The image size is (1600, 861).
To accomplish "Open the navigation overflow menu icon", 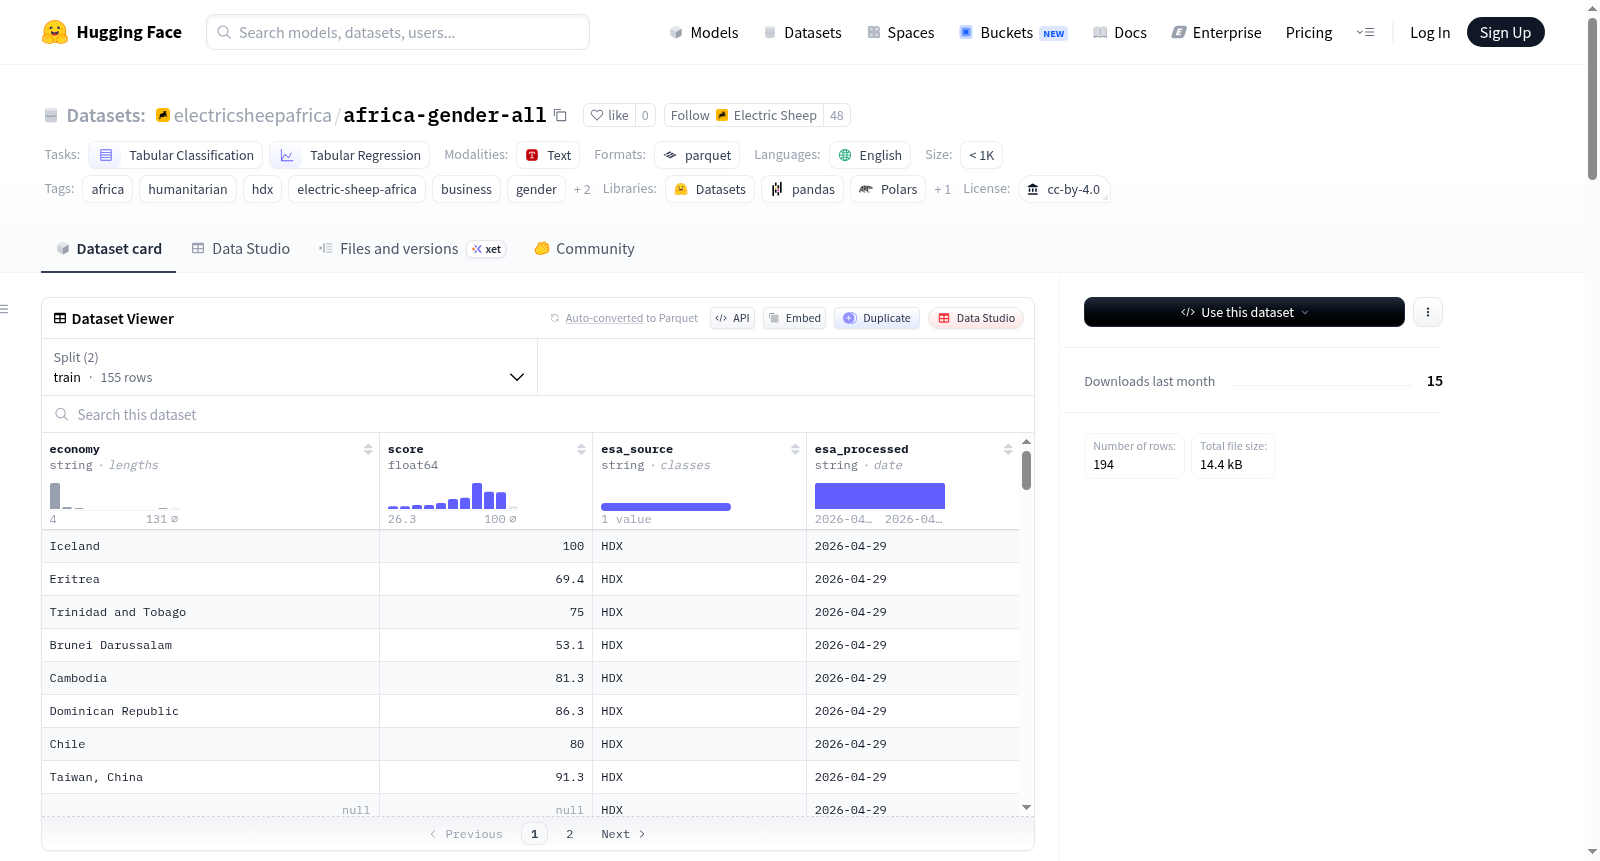I will click(x=1365, y=32).
